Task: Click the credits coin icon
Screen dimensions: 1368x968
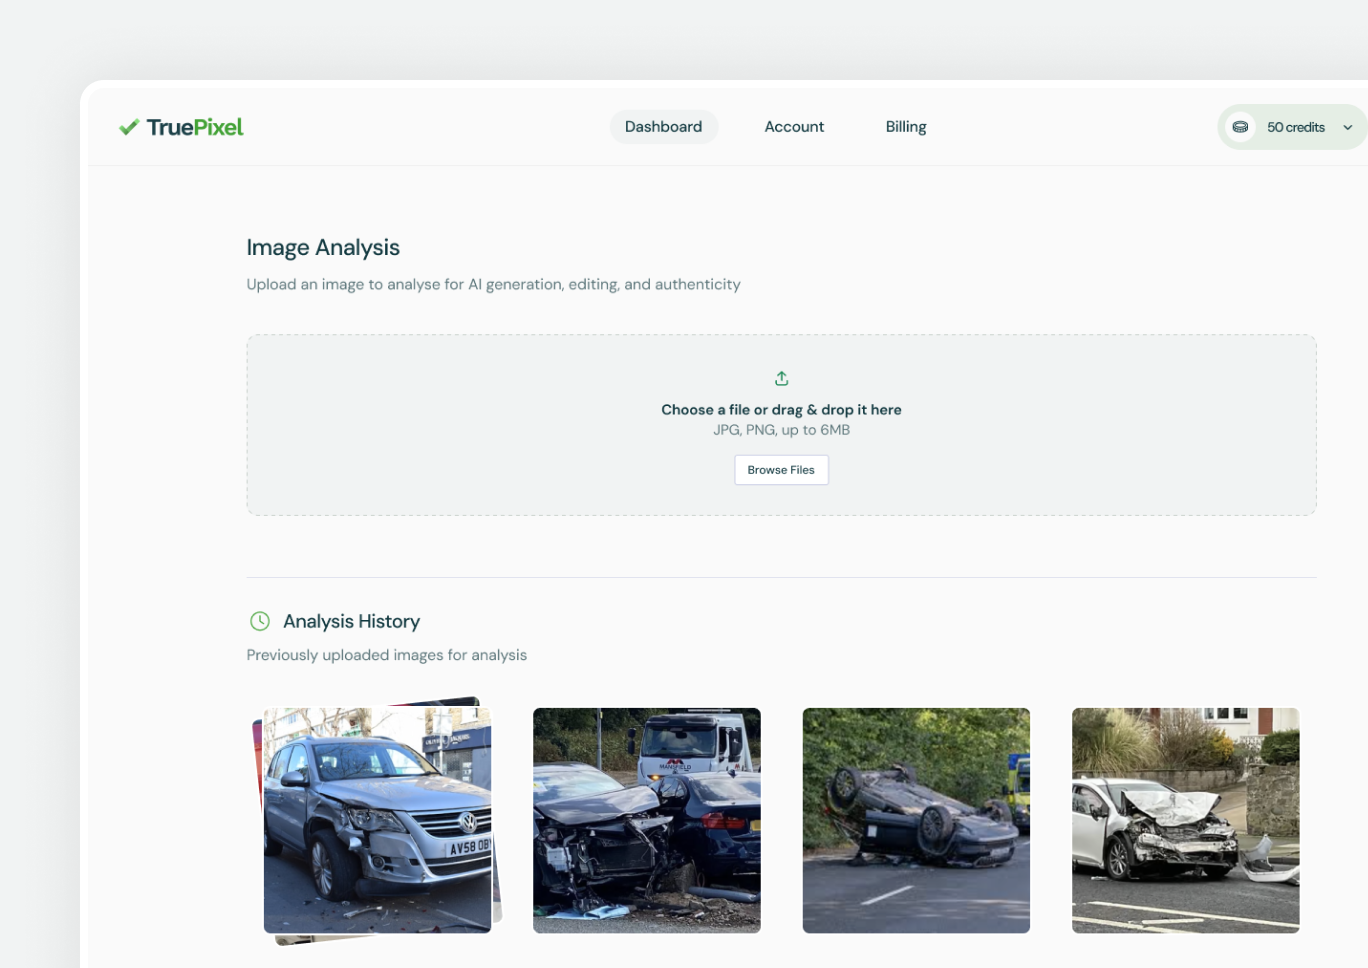Action: click(1240, 127)
